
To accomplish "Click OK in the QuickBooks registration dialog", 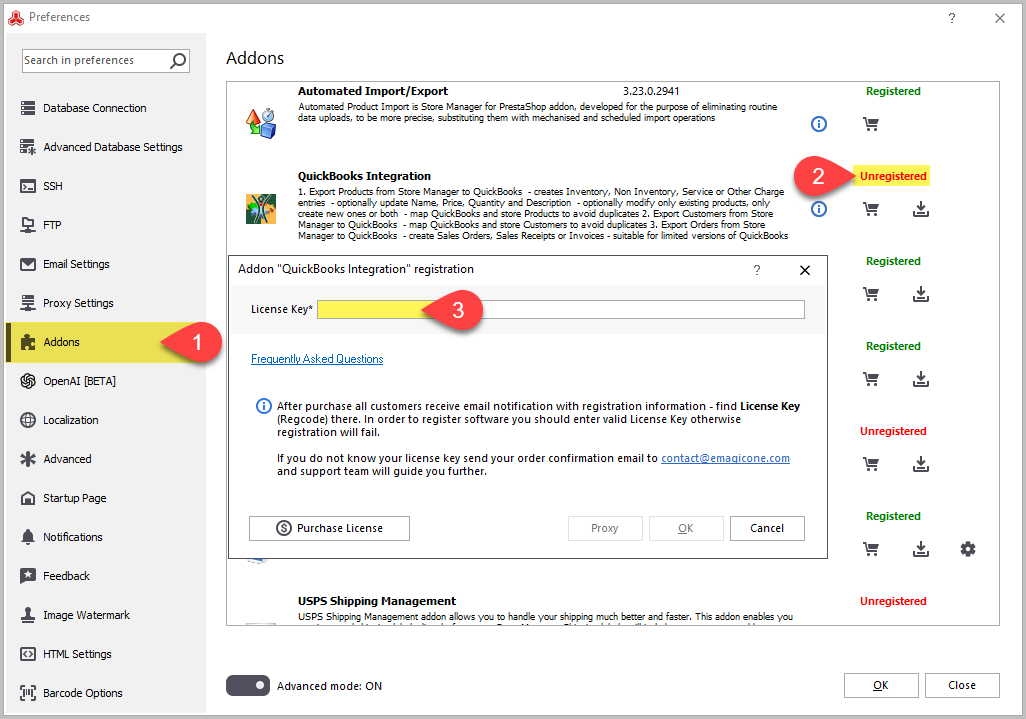I will 686,529.
